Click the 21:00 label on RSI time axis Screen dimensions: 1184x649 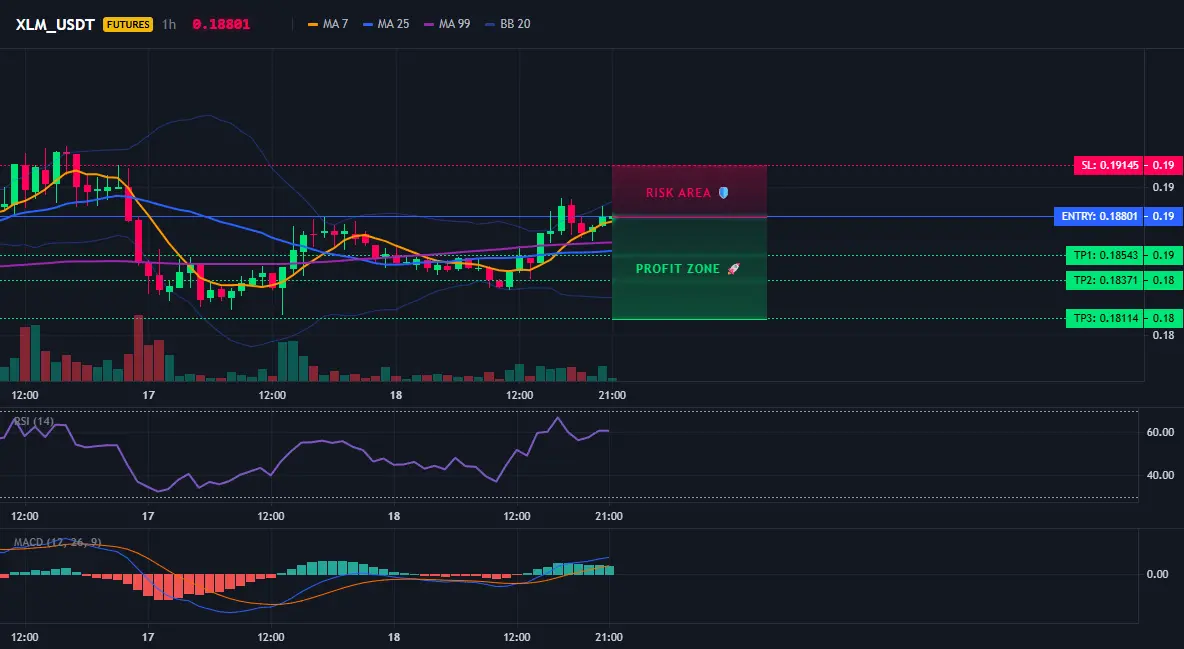tap(609, 516)
